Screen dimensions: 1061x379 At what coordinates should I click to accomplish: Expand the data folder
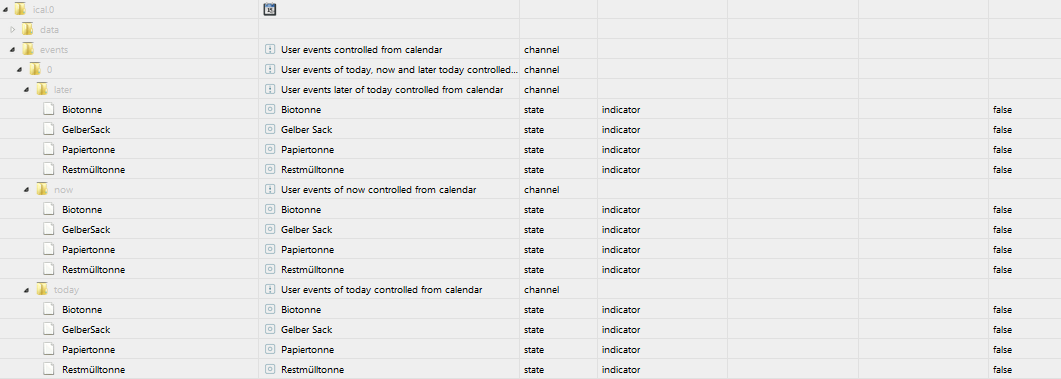[x=12, y=29]
